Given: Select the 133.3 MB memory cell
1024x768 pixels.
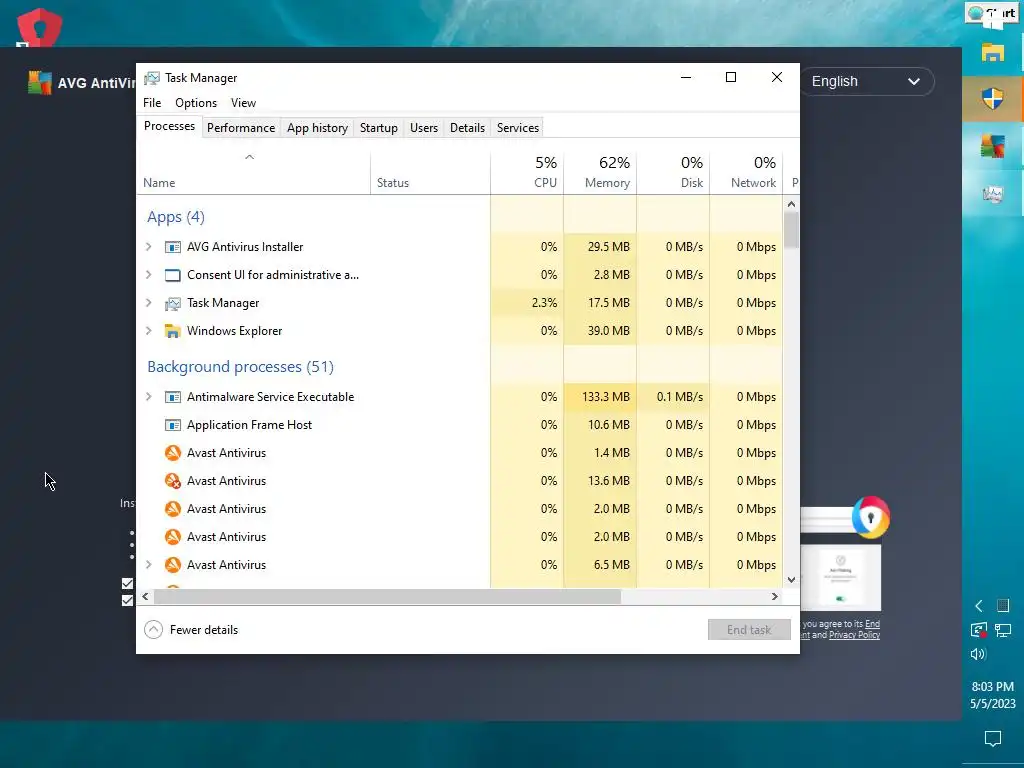Looking at the screenshot, I should click(600, 397).
